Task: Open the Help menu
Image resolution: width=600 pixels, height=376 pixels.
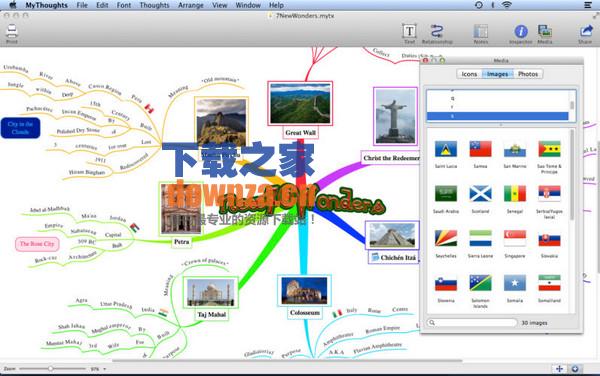Action: point(276,5)
